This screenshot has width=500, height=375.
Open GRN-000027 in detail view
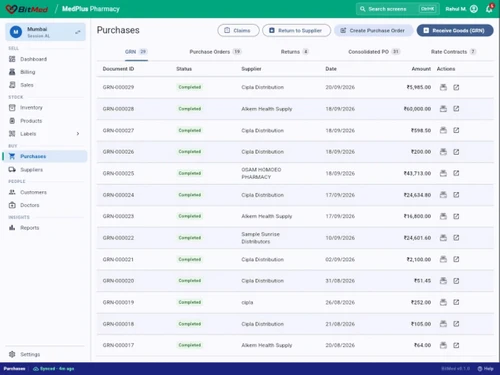click(456, 130)
